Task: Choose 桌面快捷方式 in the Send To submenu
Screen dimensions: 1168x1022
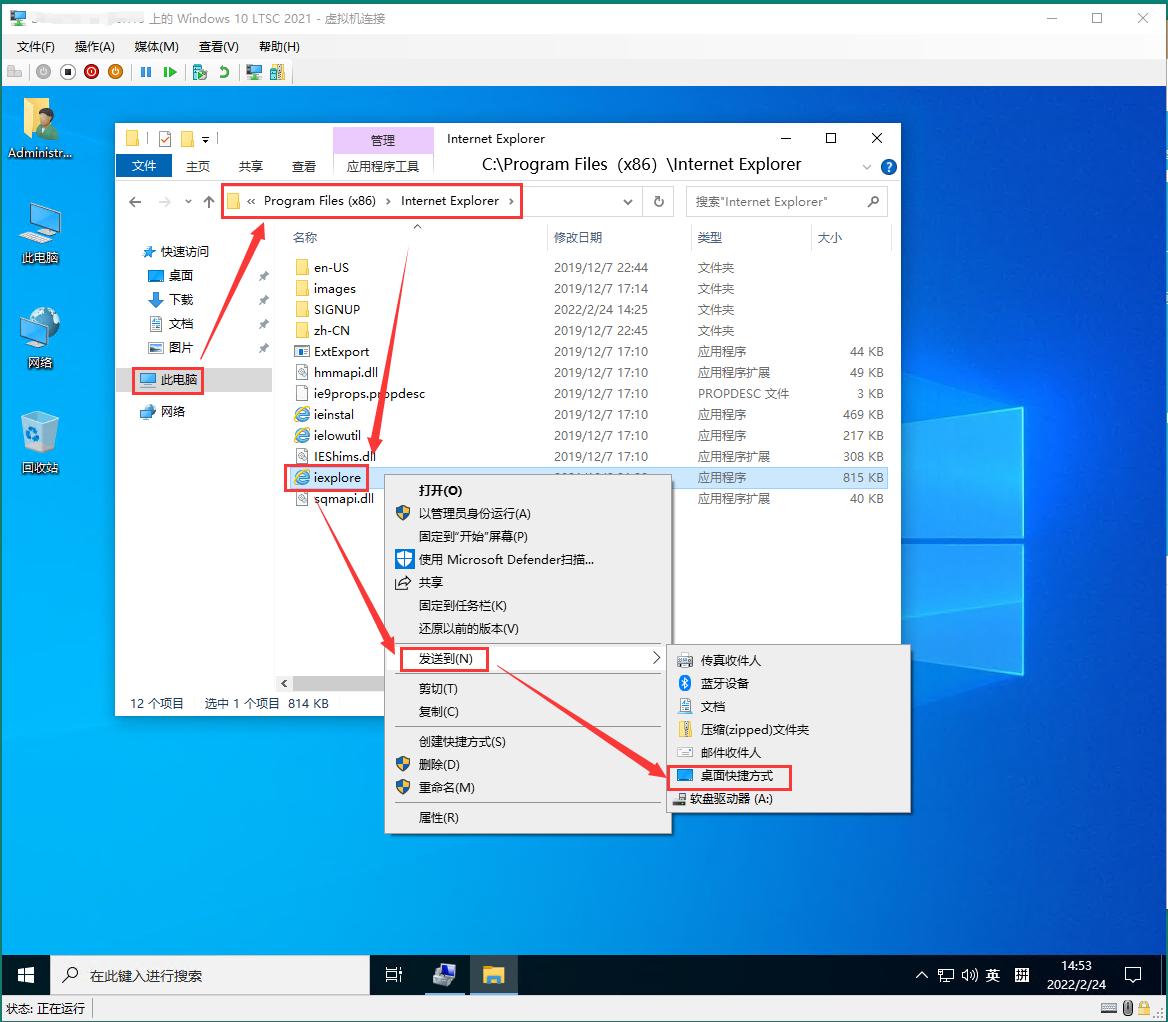Action: [736, 776]
